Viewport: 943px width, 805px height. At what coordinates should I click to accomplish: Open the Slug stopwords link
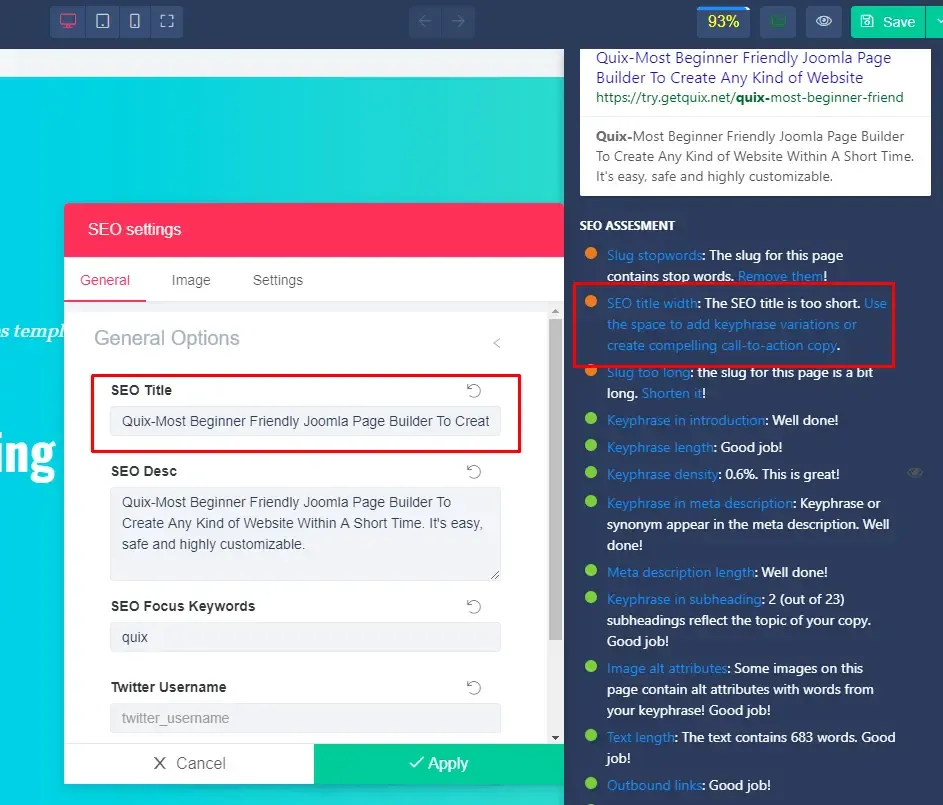coord(654,256)
